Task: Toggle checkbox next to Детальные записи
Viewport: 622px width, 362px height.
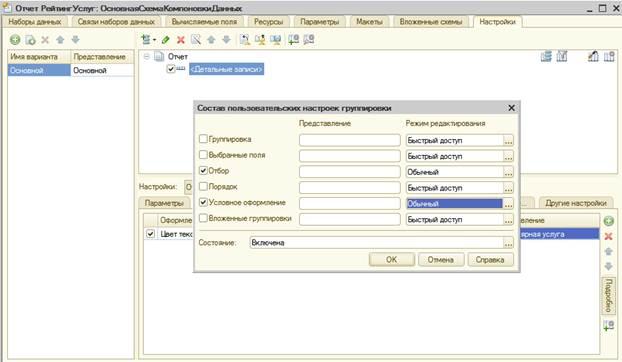Action: tap(171, 69)
